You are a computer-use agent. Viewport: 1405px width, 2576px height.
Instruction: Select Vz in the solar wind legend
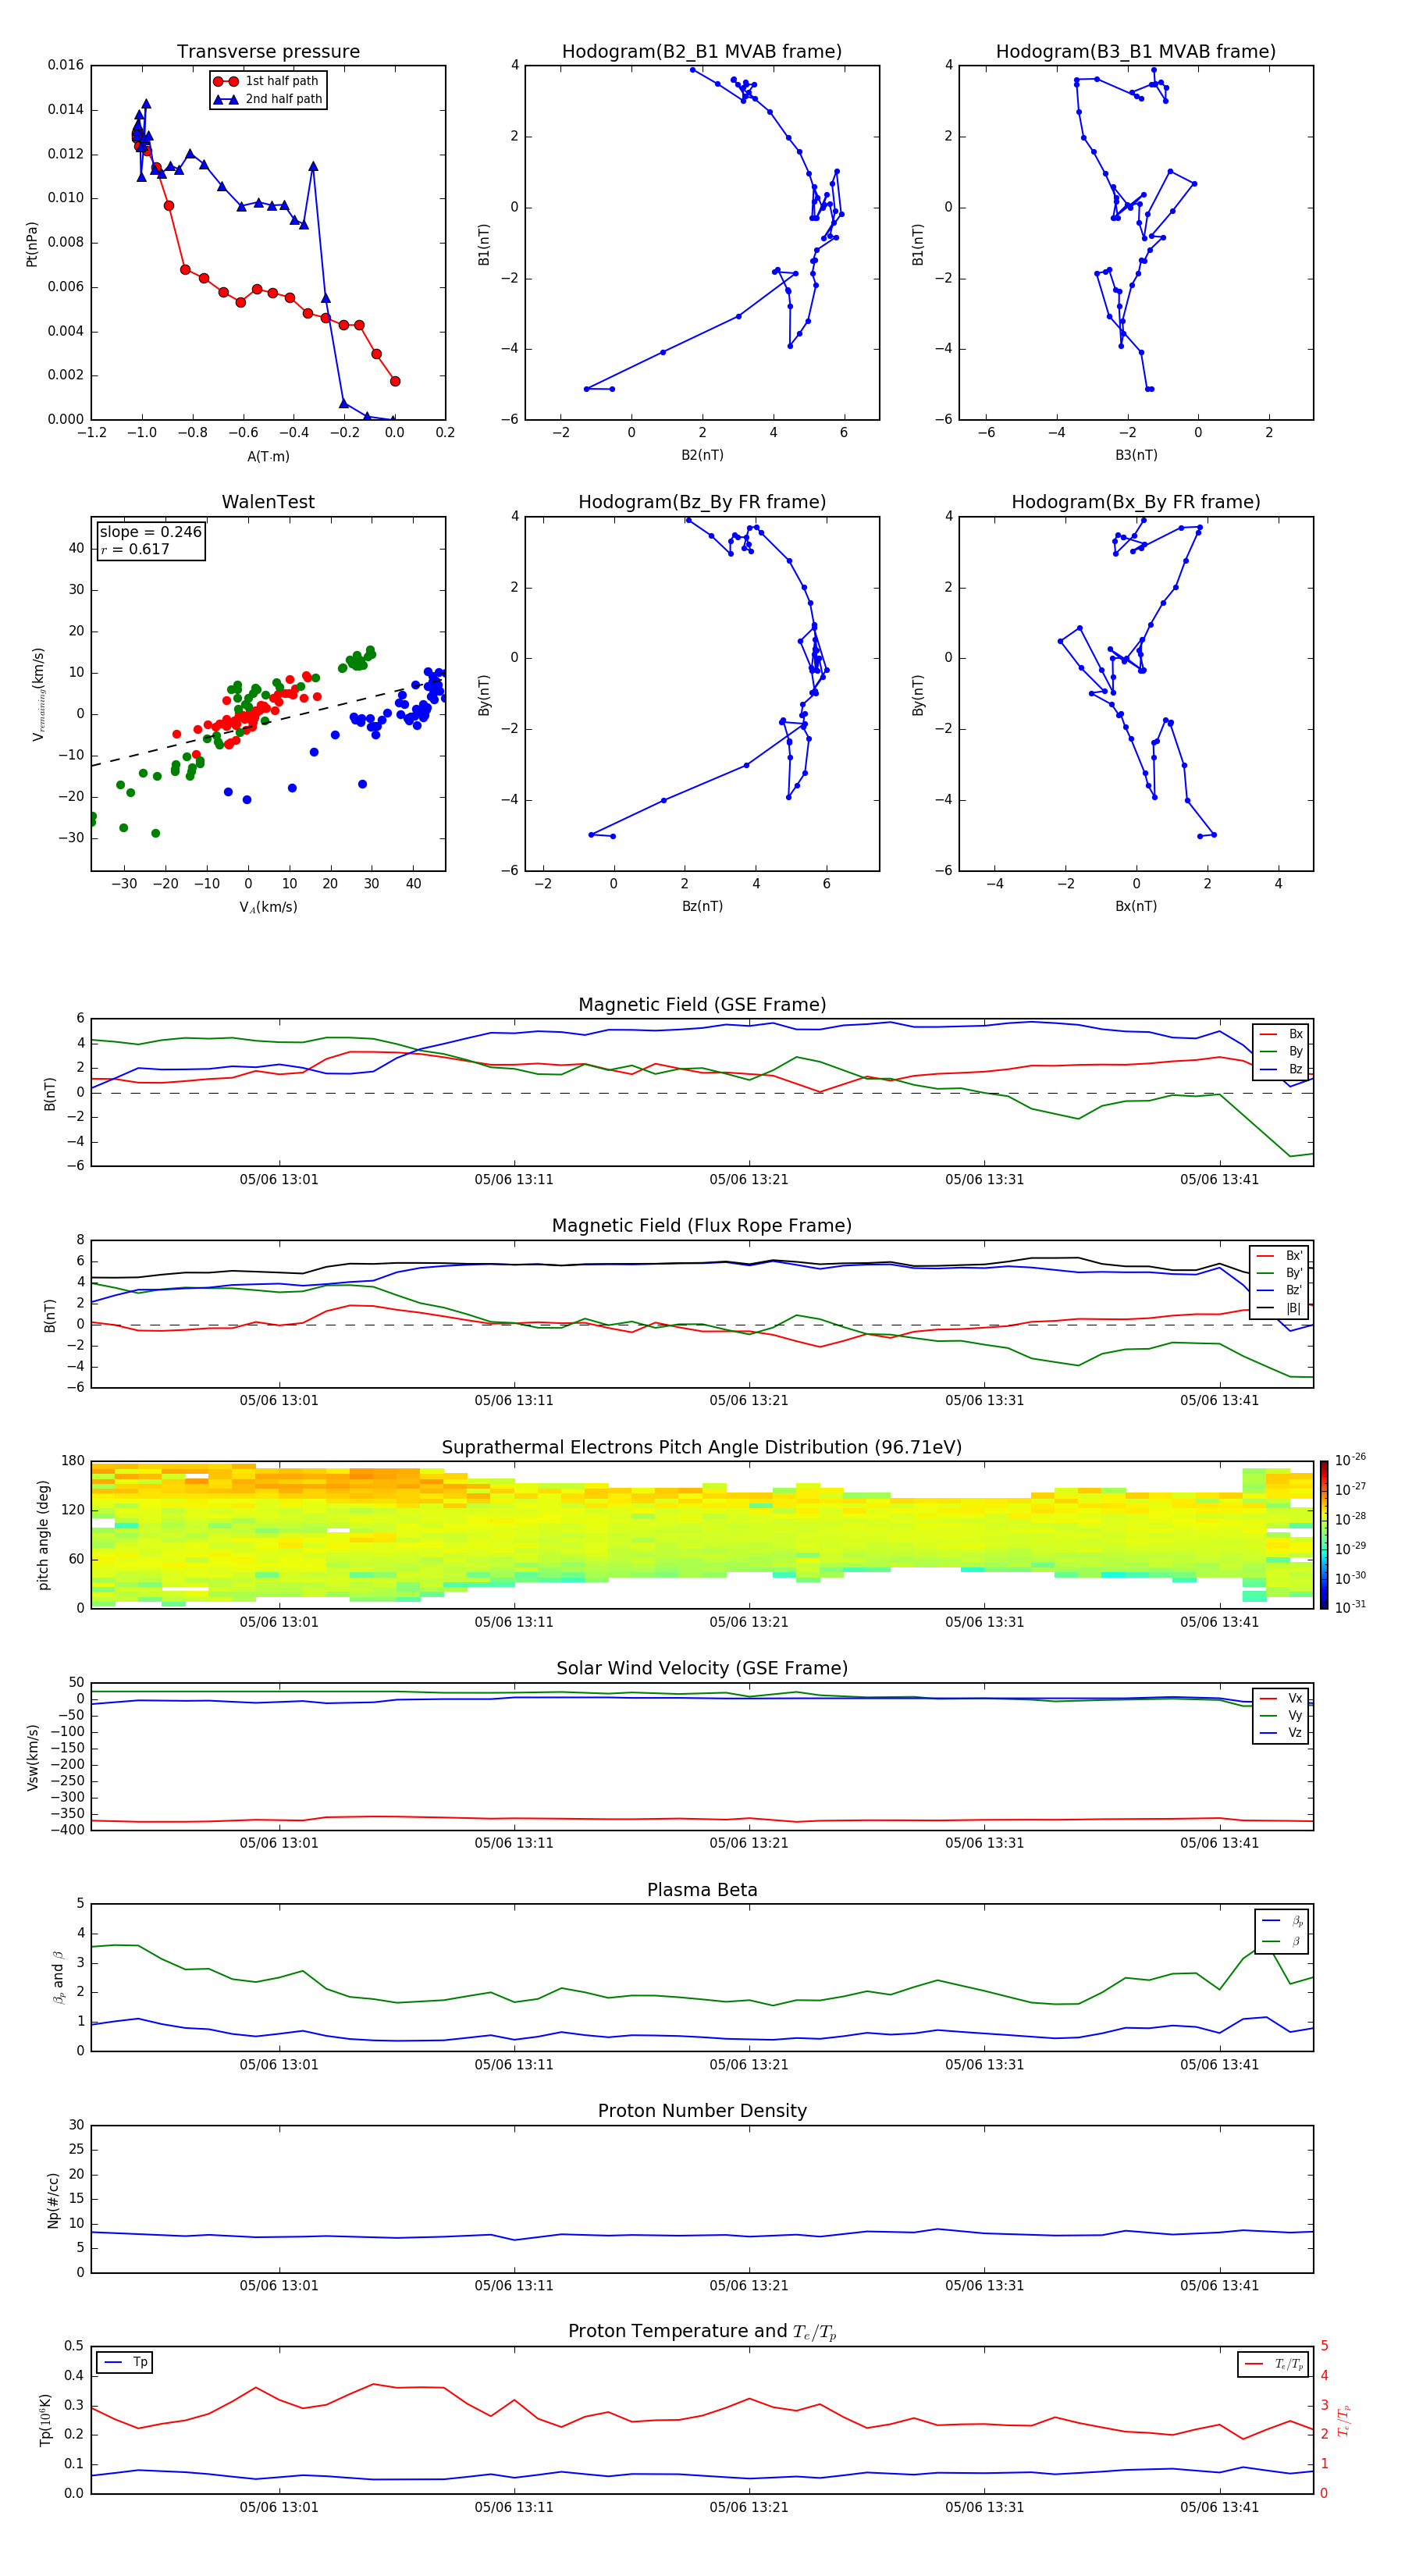click(x=1281, y=1733)
